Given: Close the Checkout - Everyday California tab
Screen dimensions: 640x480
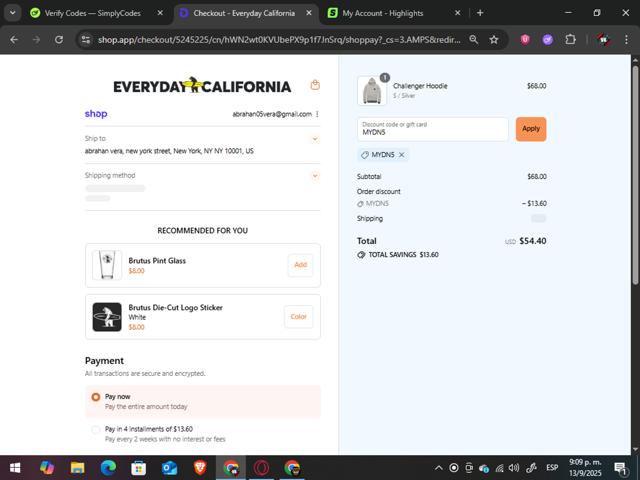Looking at the screenshot, I should coord(309,13).
